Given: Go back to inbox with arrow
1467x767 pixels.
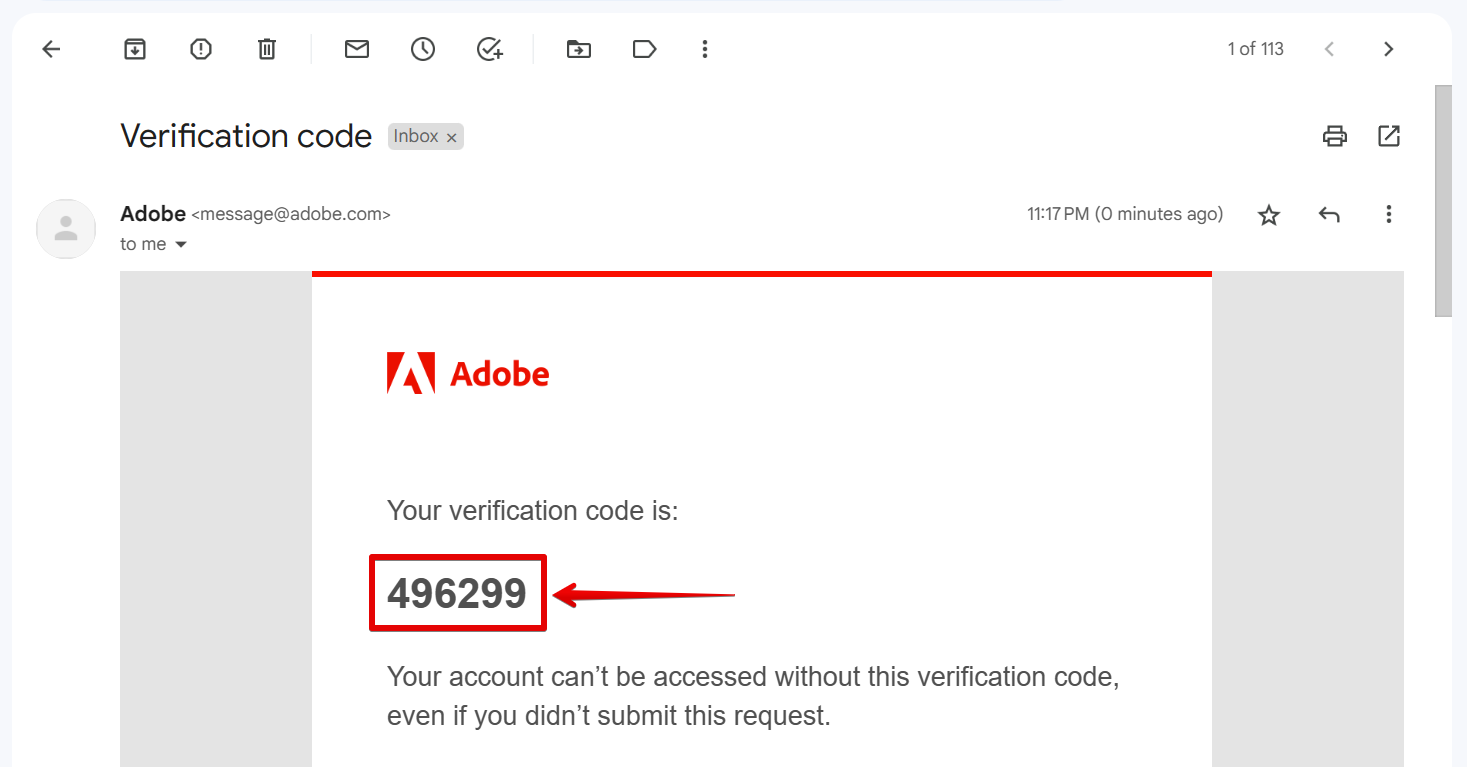Looking at the screenshot, I should point(51,49).
